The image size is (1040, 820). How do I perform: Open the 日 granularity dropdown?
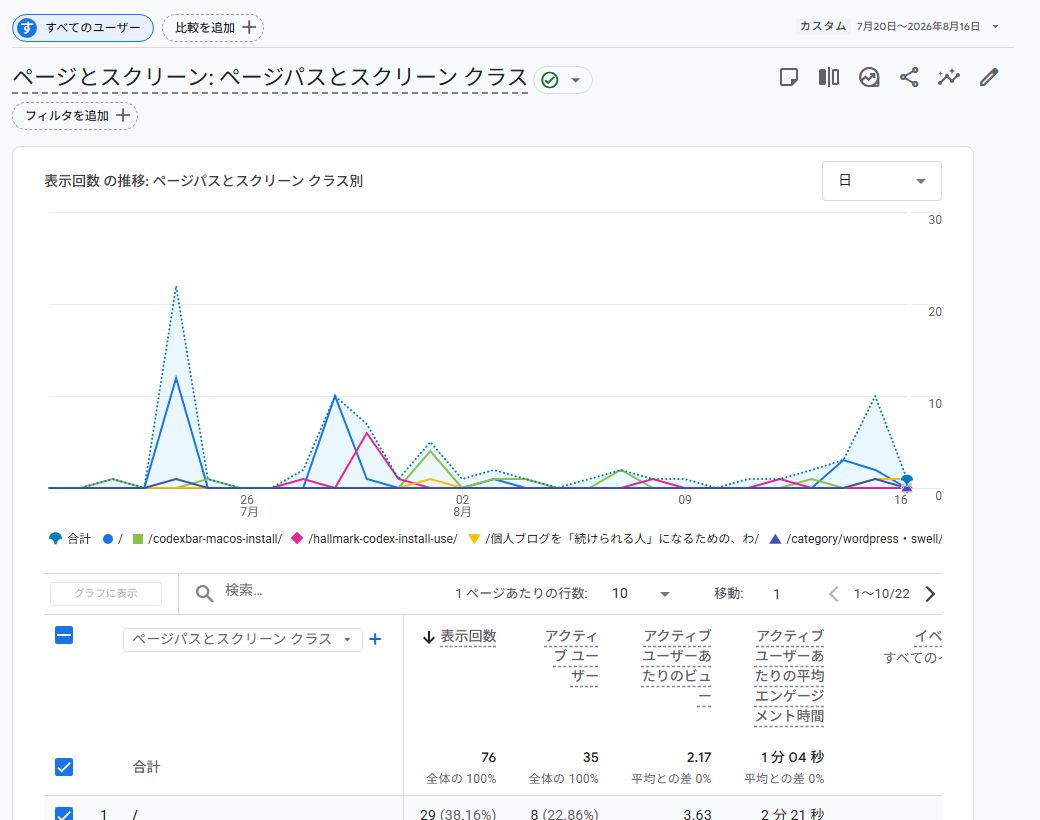click(x=881, y=180)
